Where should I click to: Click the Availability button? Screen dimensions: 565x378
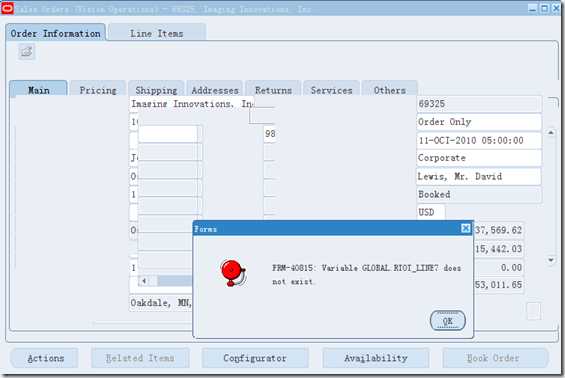375,358
